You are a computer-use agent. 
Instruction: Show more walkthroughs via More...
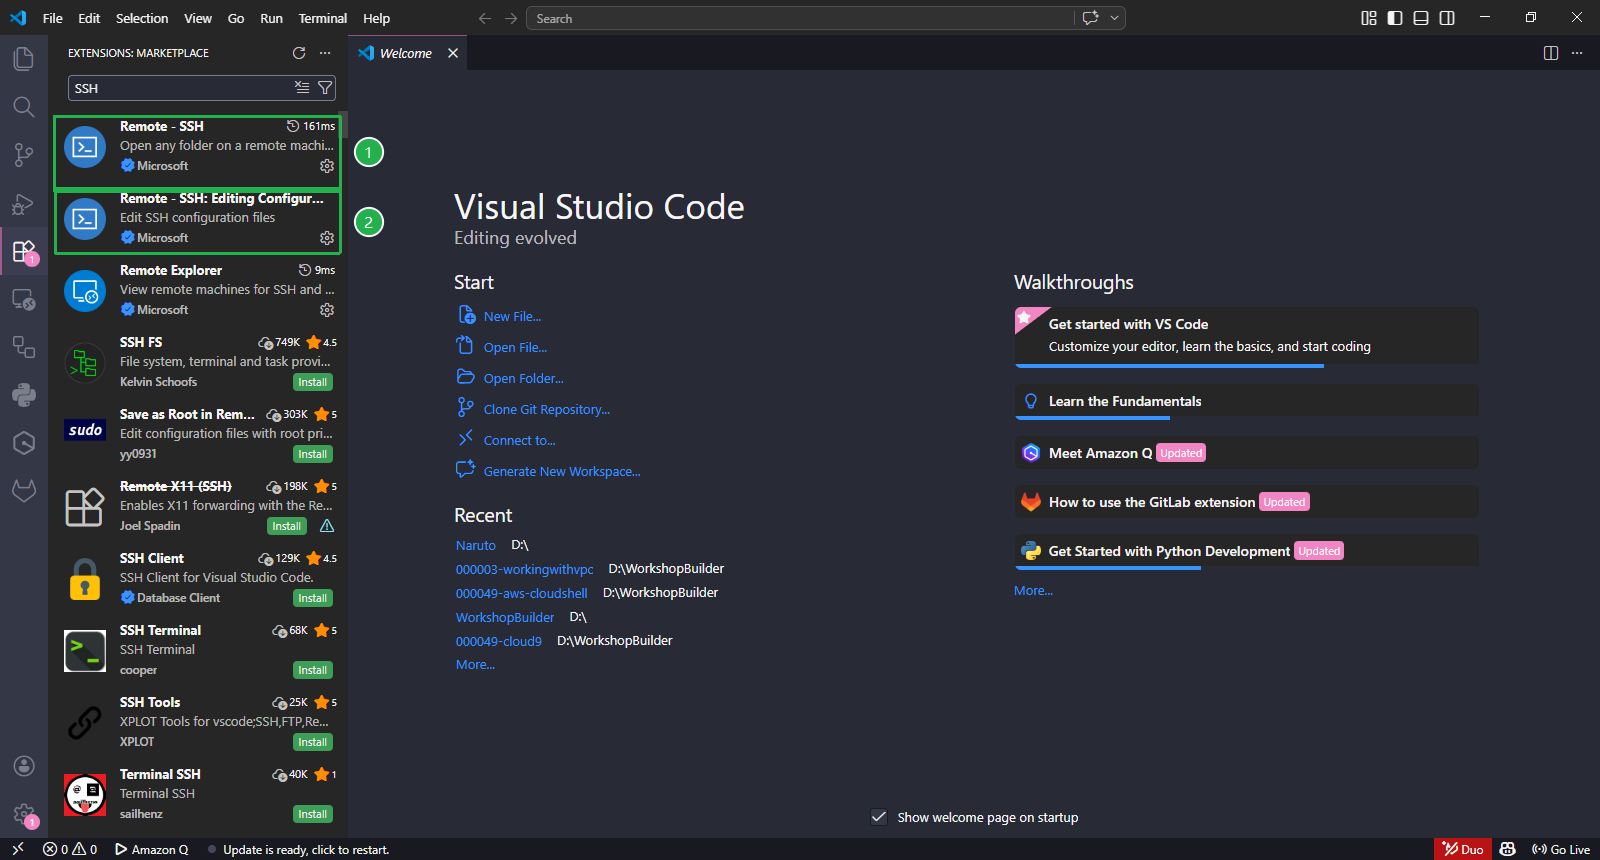click(x=1033, y=590)
